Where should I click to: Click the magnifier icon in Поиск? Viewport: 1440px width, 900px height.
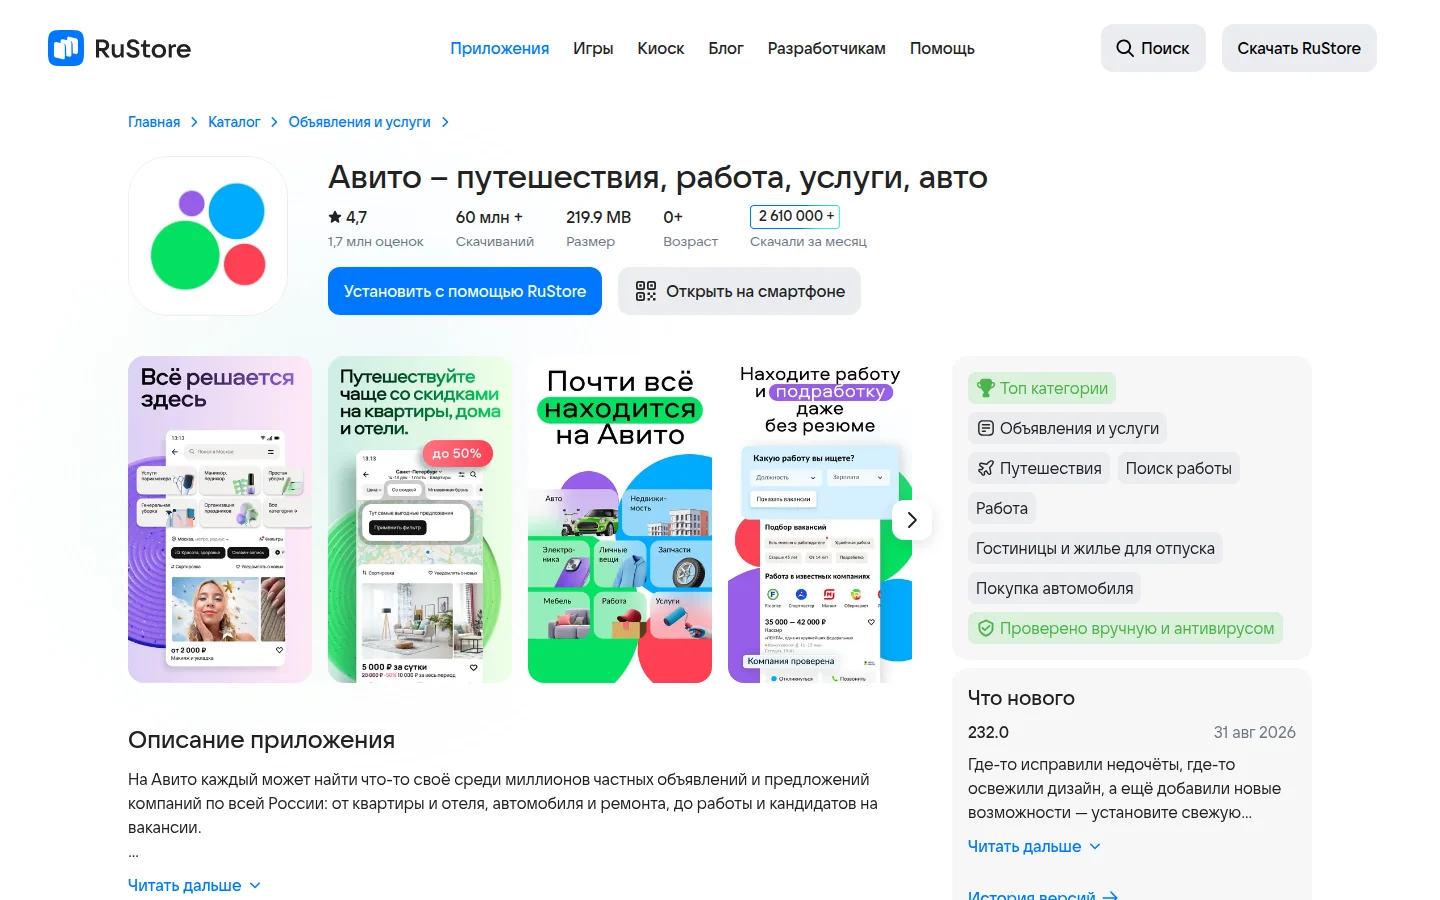[x=1125, y=48]
